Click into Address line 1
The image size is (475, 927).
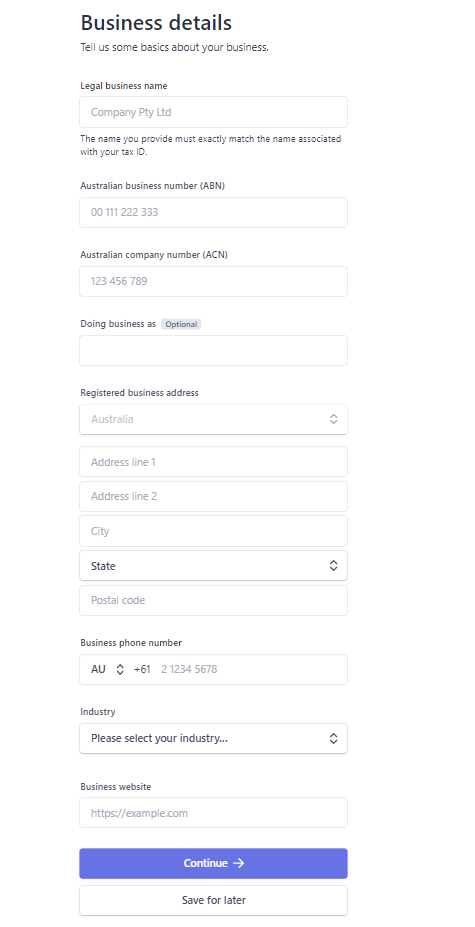[214, 462]
